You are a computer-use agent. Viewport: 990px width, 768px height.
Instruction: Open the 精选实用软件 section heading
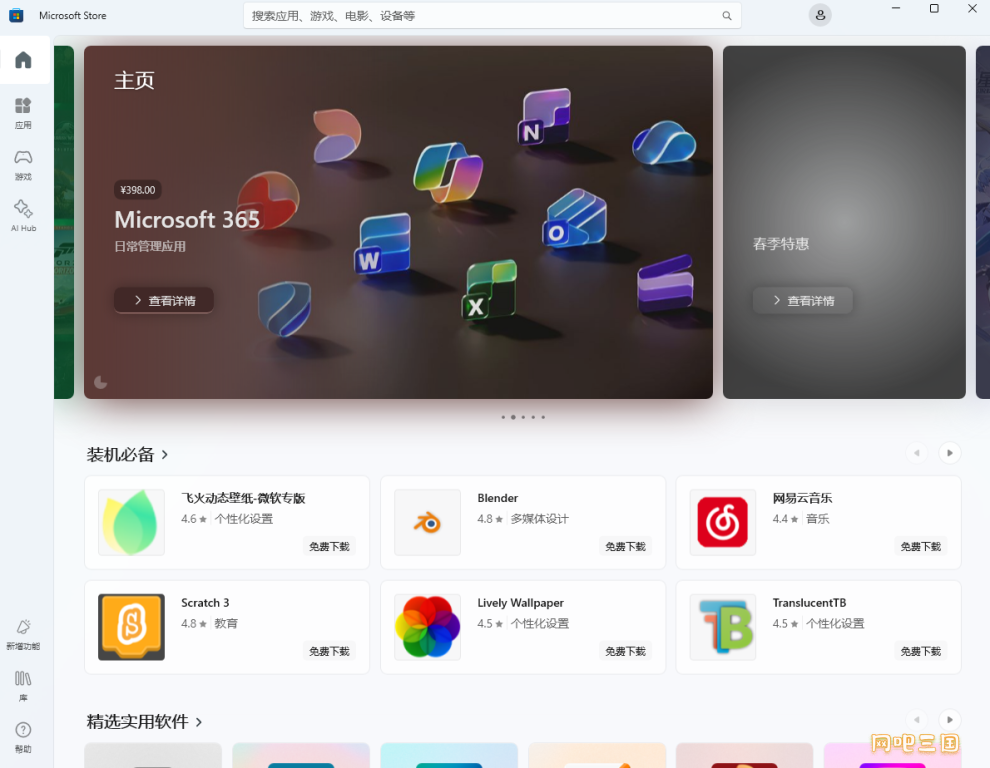(x=138, y=721)
